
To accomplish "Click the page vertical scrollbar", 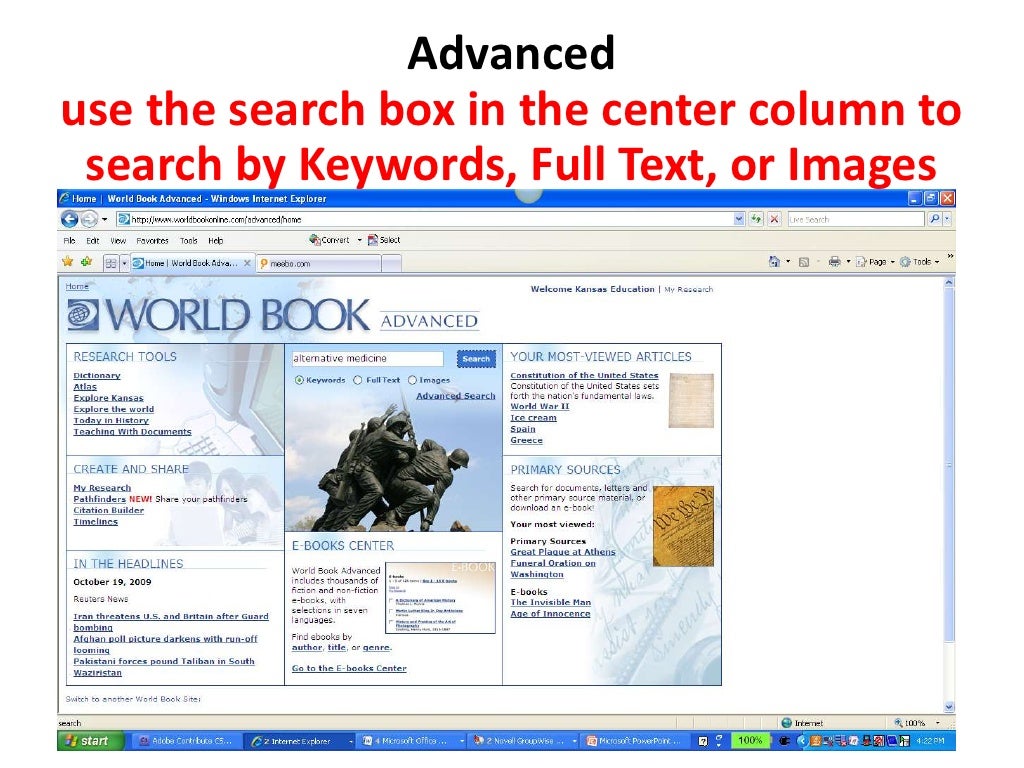I will [949, 495].
